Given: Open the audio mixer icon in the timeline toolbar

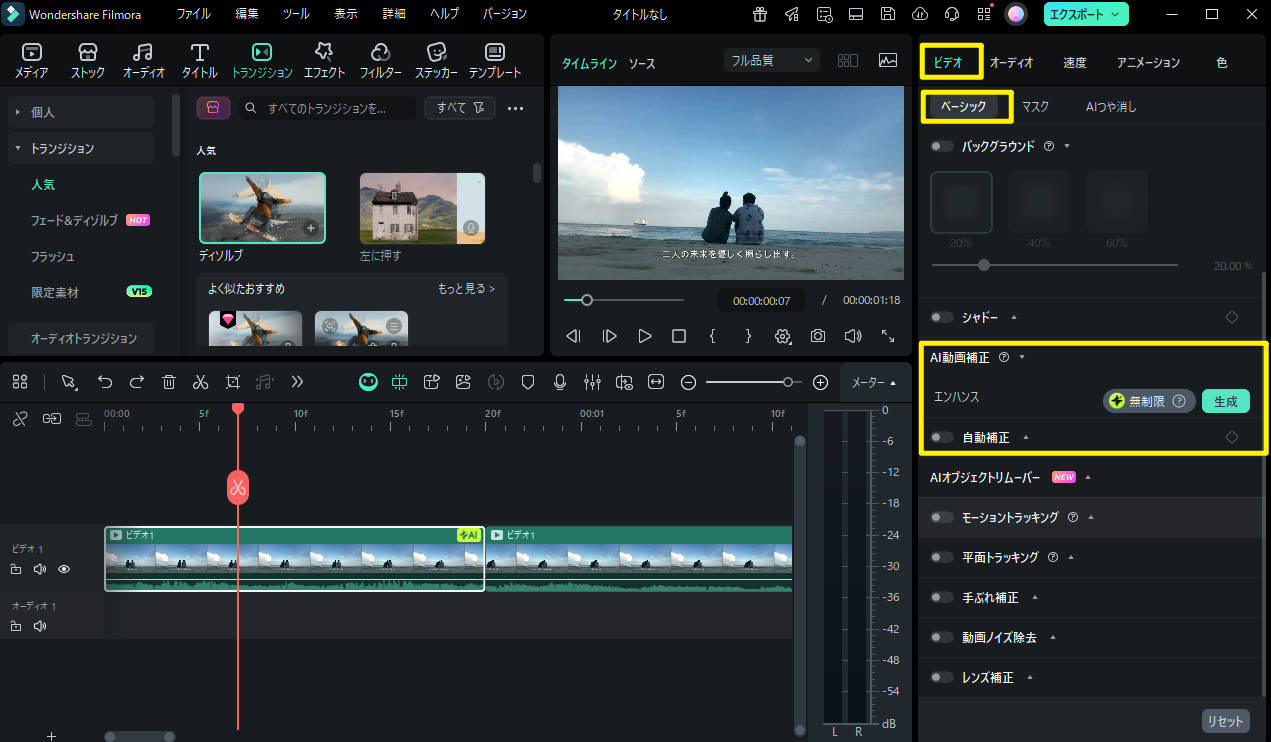Looking at the screenshot, I should (x=592, y=381).
